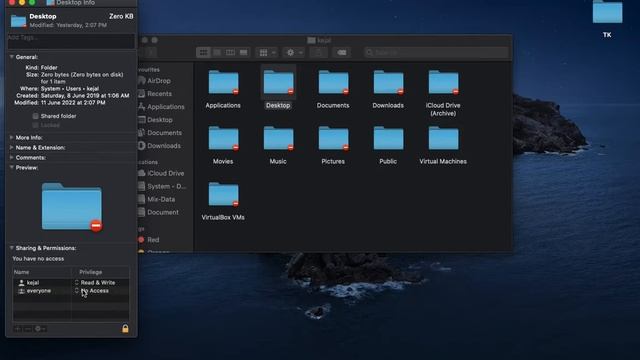Click the Desktop folder icon in Info header
The width and height of the screenshot is (640, 360).
click(18, 20)
